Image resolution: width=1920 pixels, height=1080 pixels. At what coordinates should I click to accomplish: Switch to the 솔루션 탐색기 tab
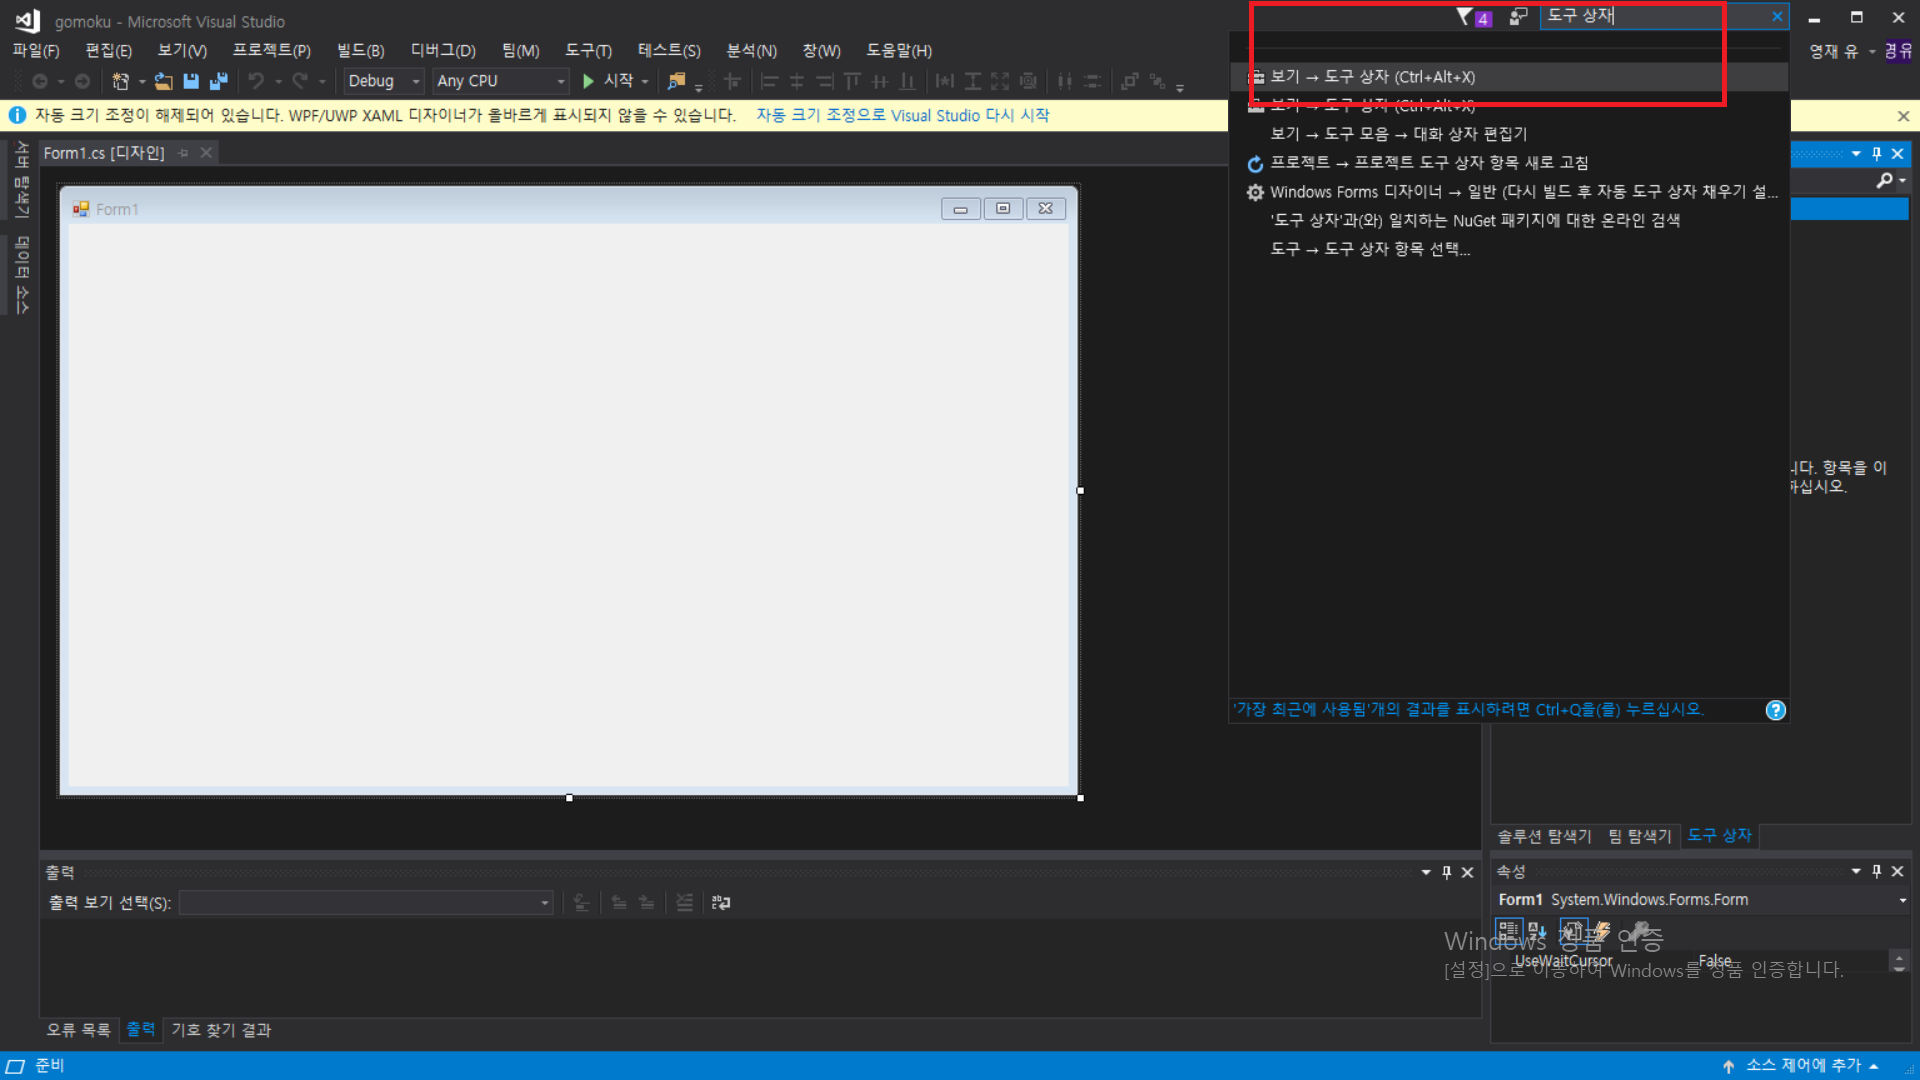tap(1544, 836)
